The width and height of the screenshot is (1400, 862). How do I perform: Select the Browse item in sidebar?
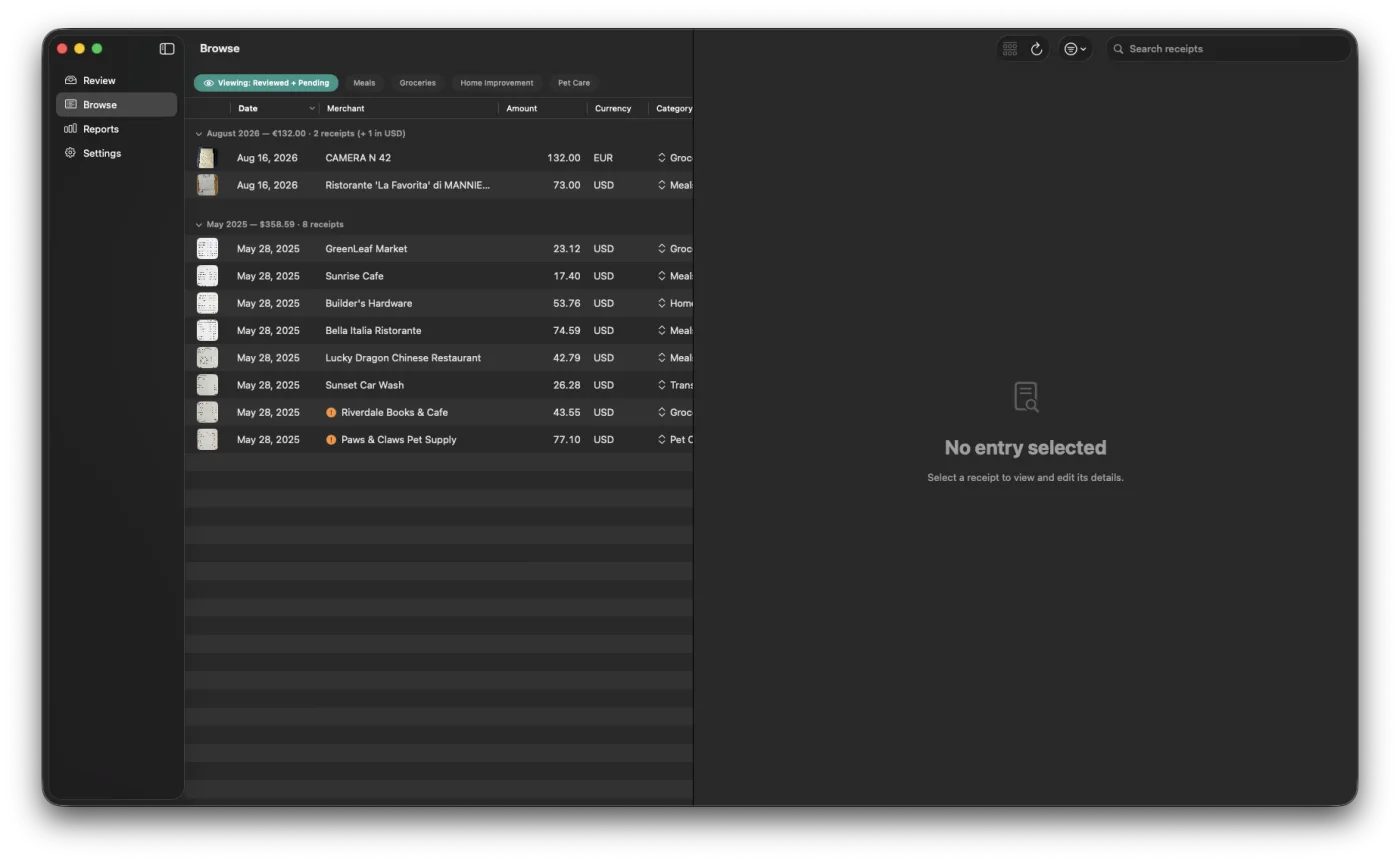point(116,105)
